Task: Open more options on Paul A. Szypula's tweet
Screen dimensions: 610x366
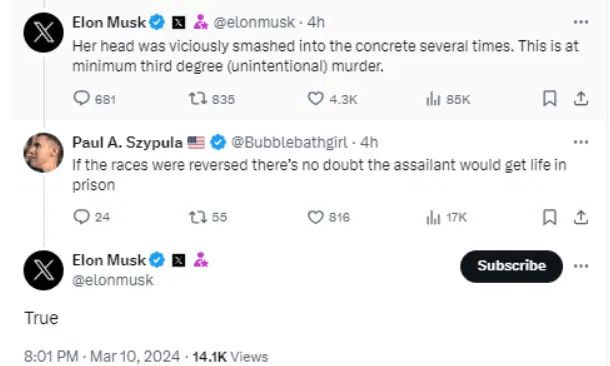Action: click(x=581, y=142)
